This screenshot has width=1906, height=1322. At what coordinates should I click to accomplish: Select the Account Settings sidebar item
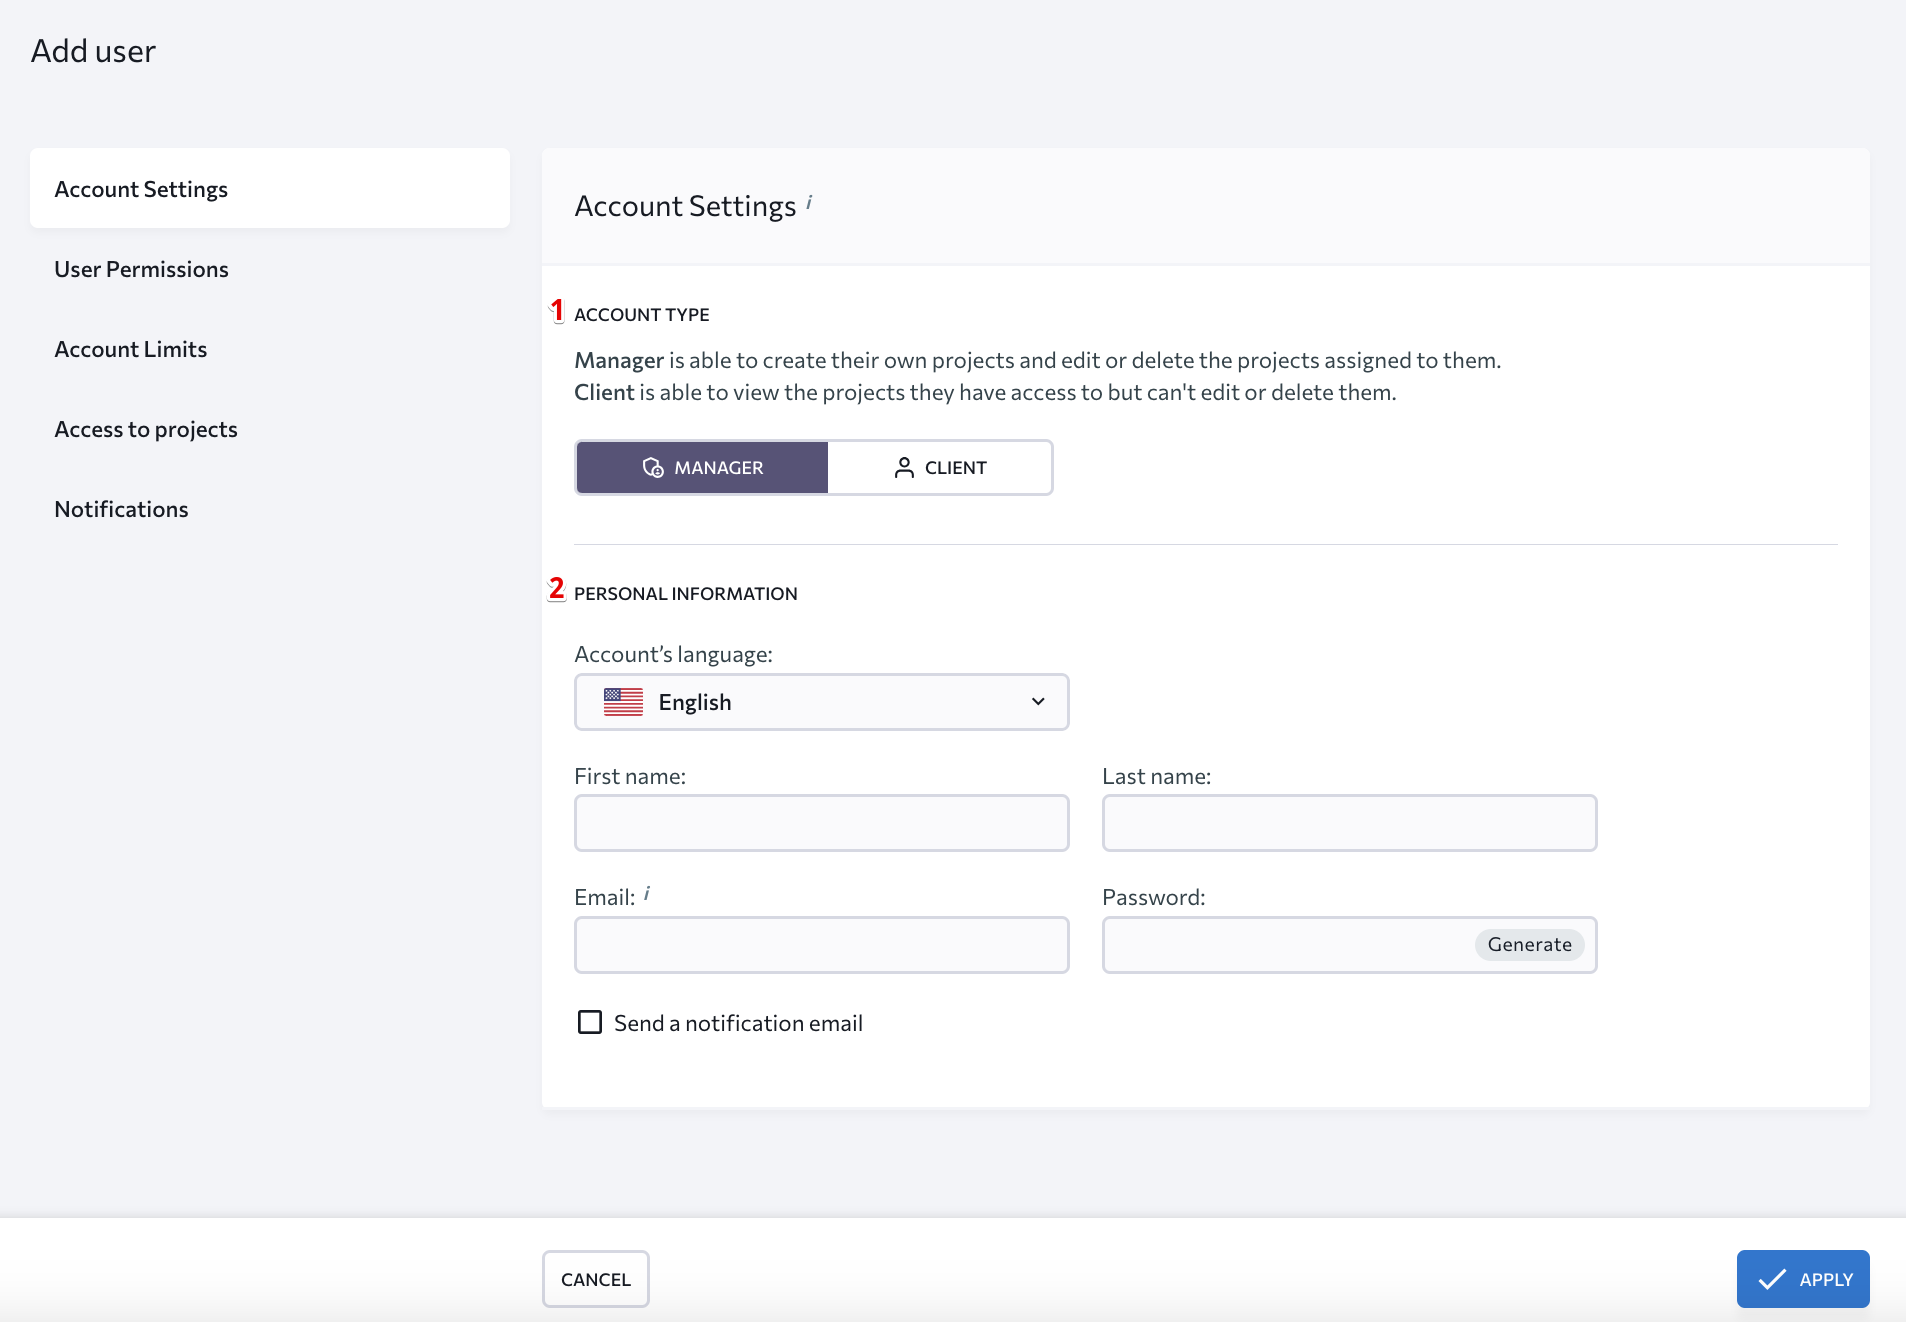(141, 189)
